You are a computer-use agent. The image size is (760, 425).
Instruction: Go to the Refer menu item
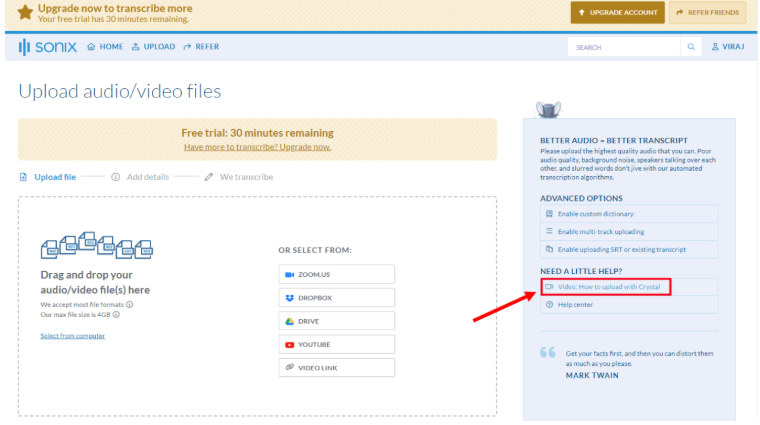click(x=203, y=47)
